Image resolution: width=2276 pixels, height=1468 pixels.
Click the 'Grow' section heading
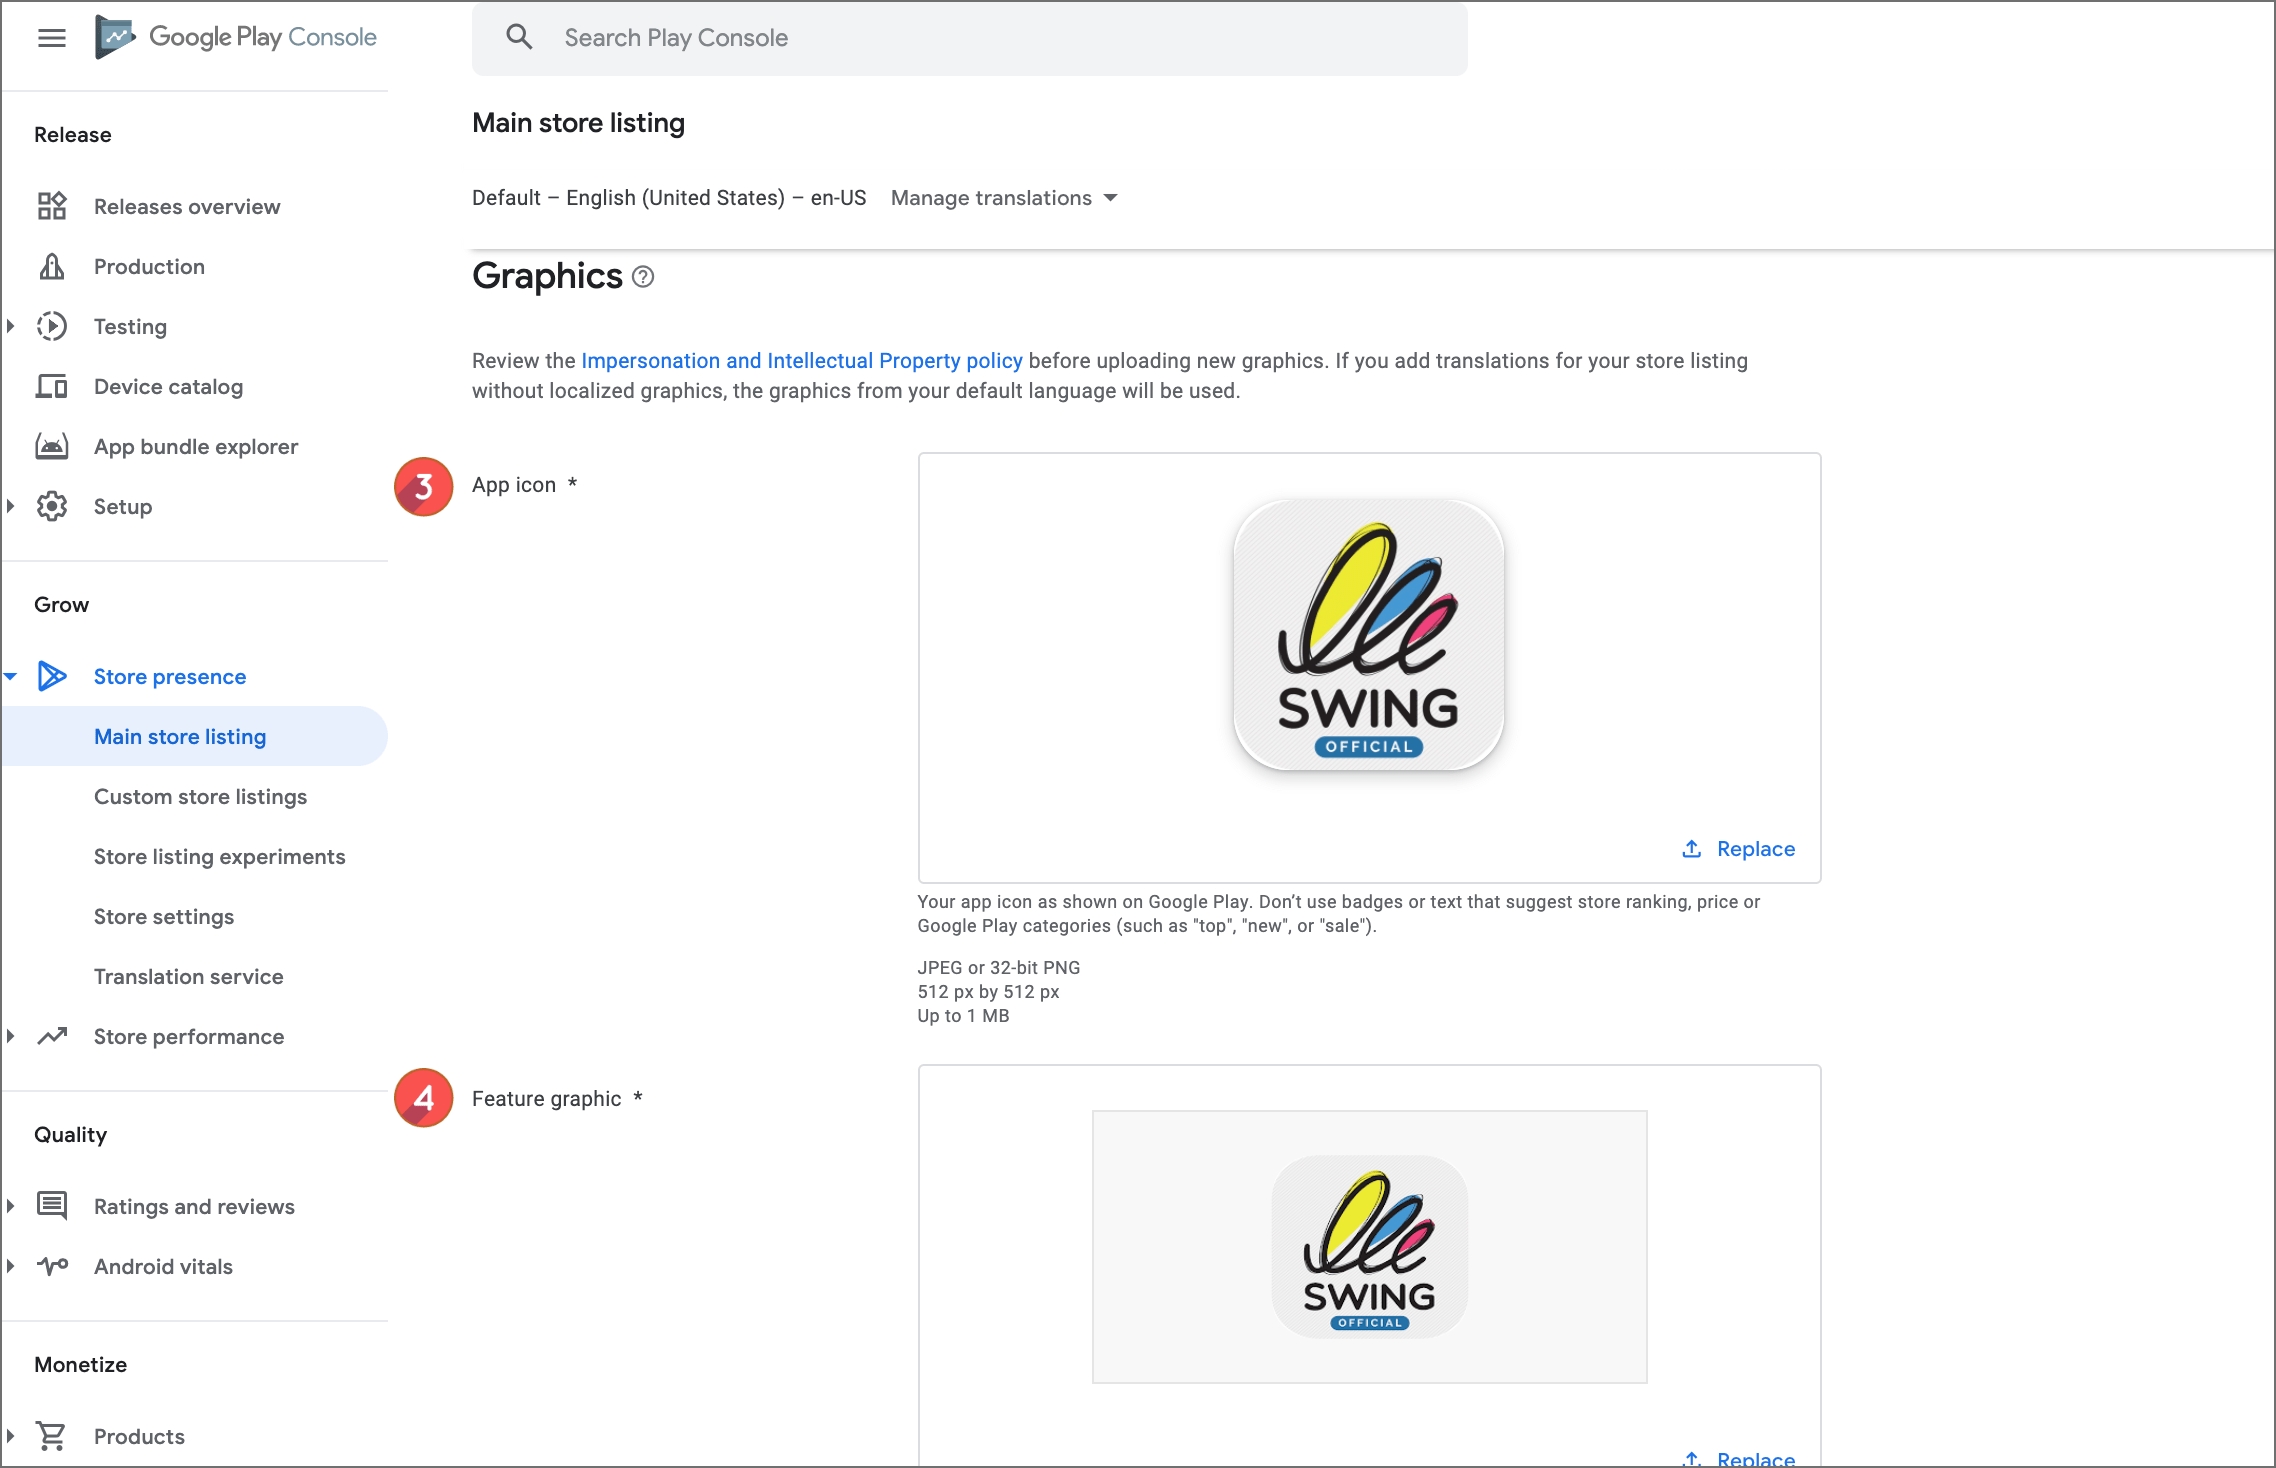coord(61,604)
